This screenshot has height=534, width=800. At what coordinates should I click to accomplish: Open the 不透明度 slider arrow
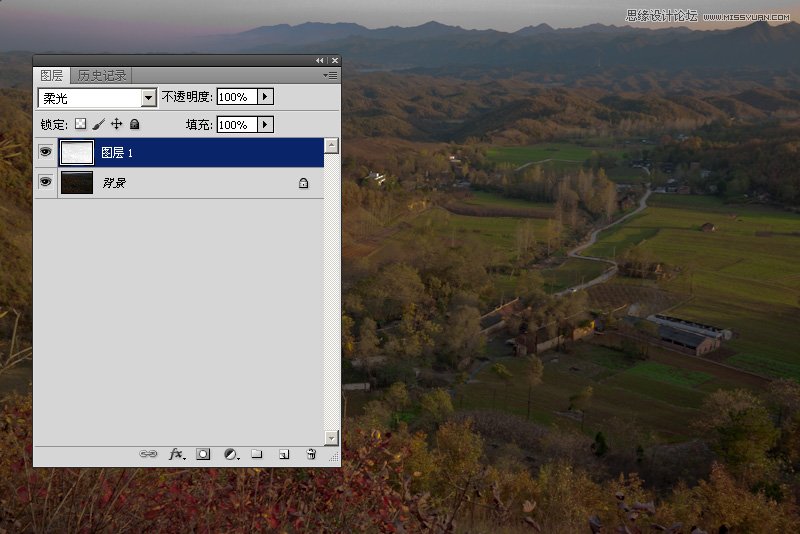265,97
